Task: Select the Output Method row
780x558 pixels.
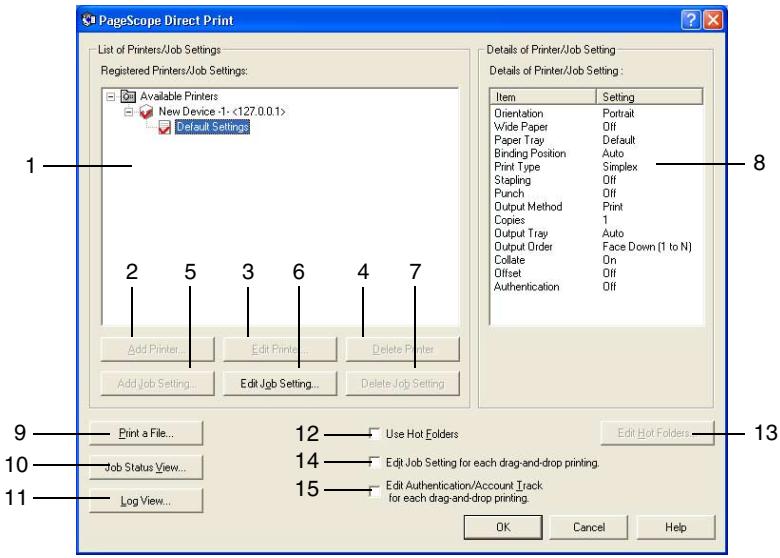Action: [597, 206]
